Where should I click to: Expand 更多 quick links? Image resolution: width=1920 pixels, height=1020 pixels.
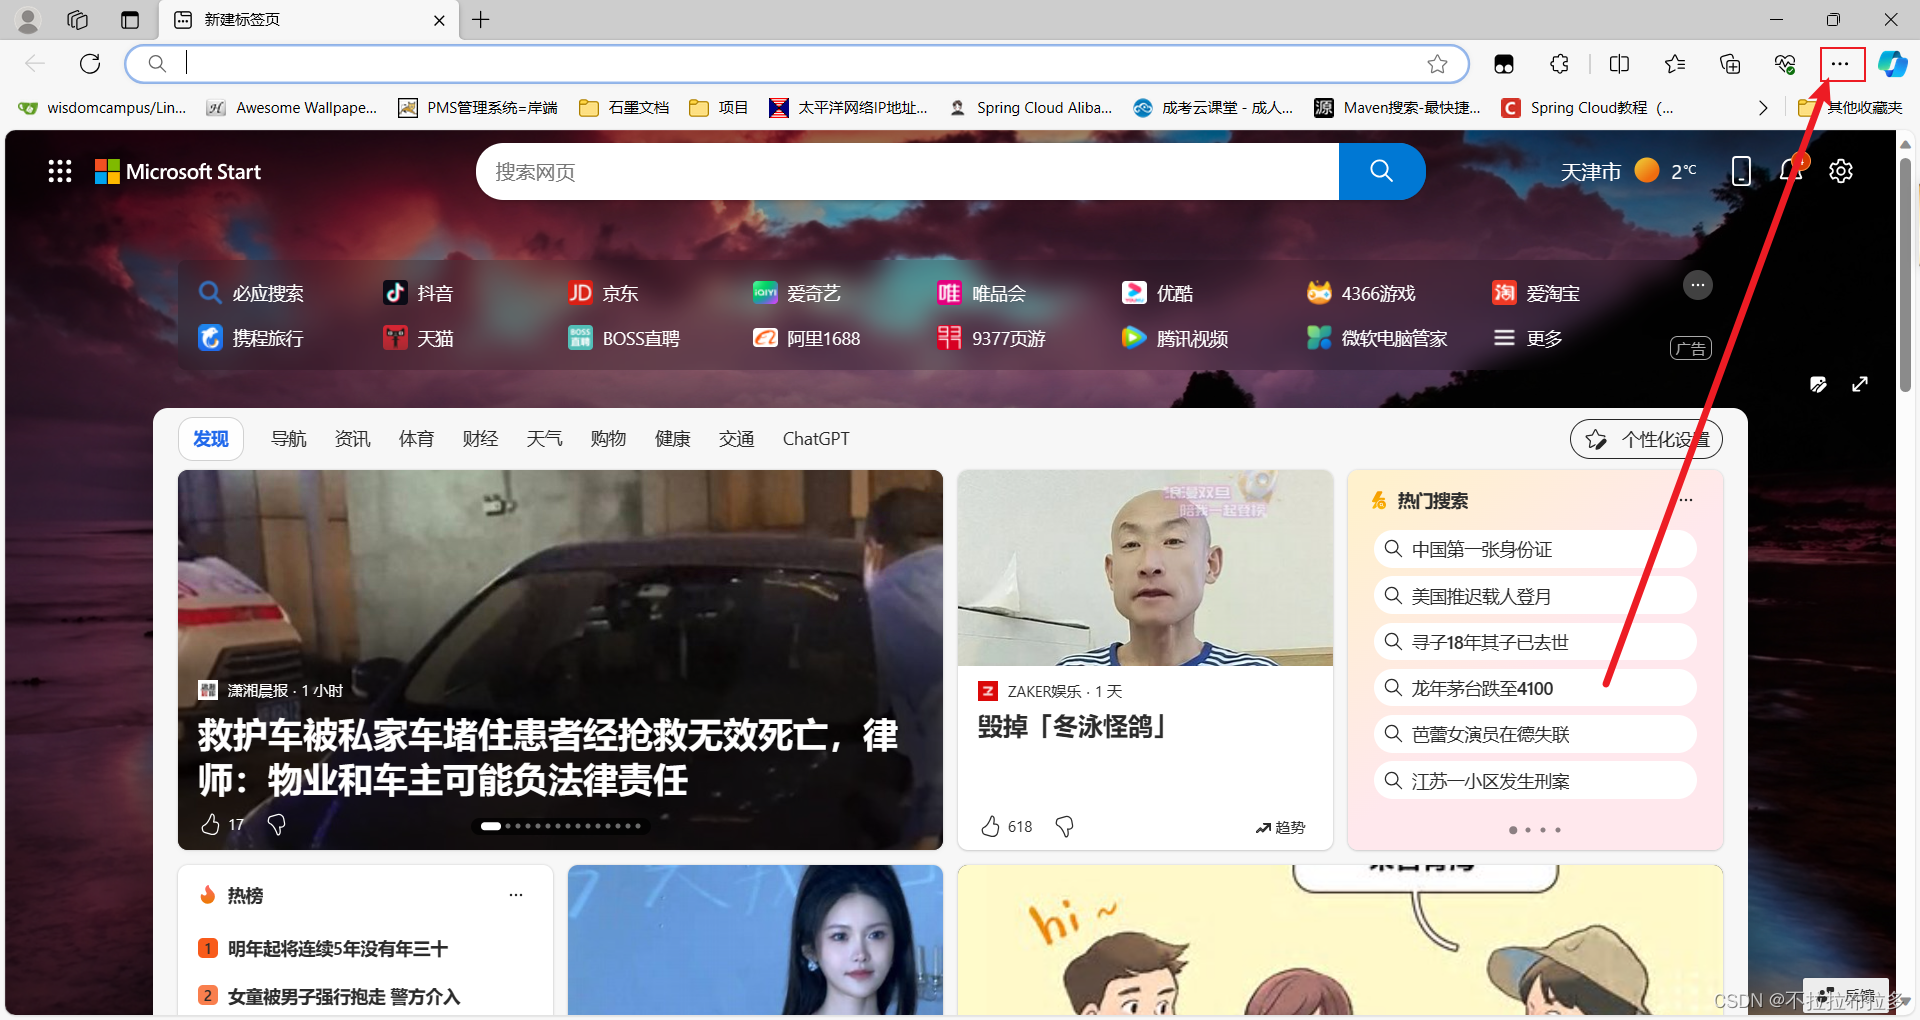coord(1528,338)
